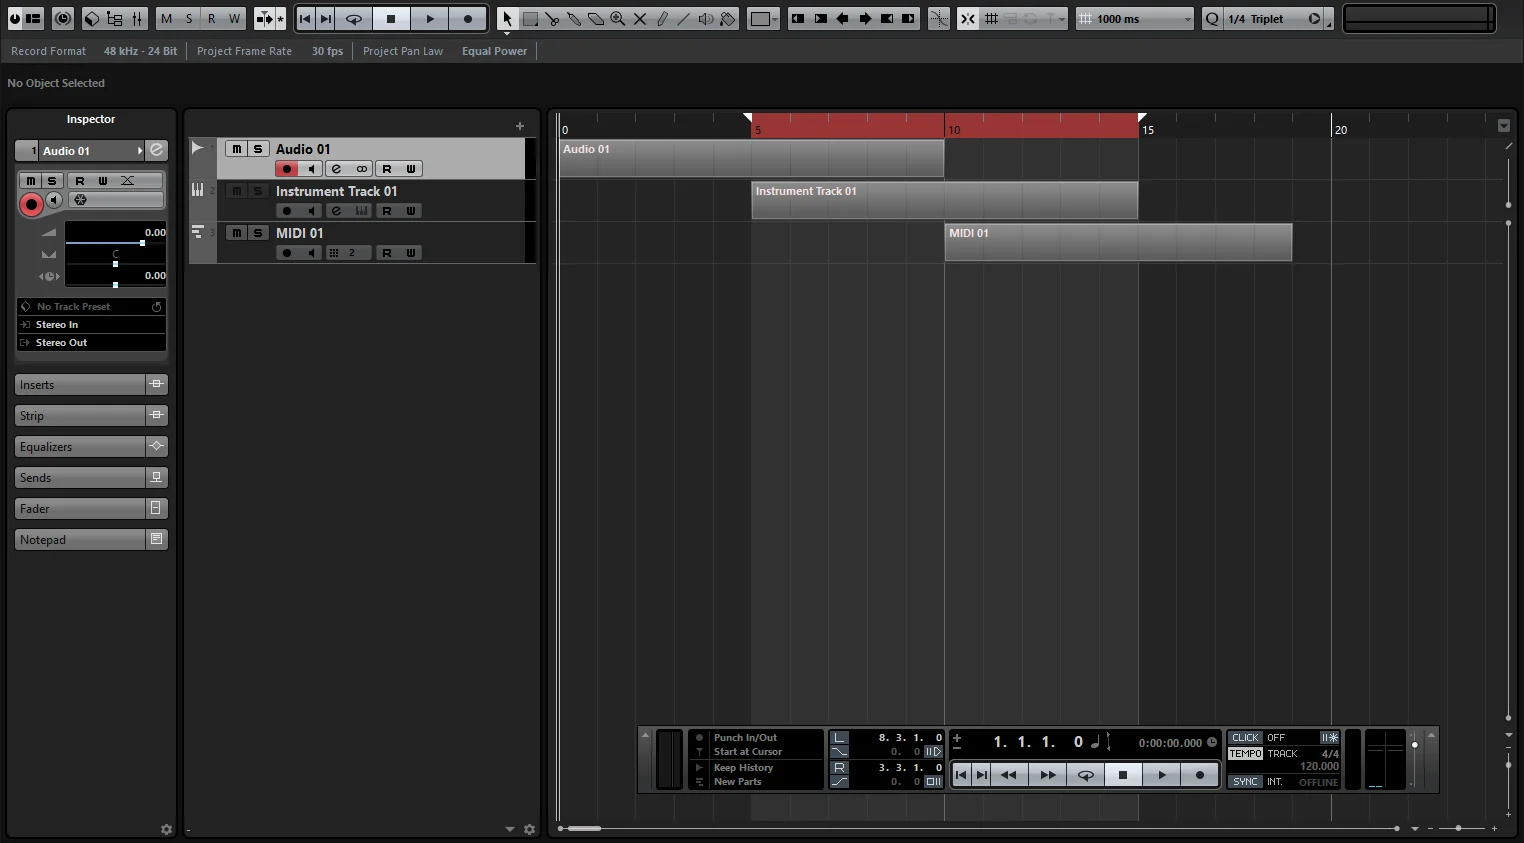Image resolution: width=1524 pixels, height=843 pixels.
Task: Open the Quantize panel Q icon
Action: pos(1212,19)
